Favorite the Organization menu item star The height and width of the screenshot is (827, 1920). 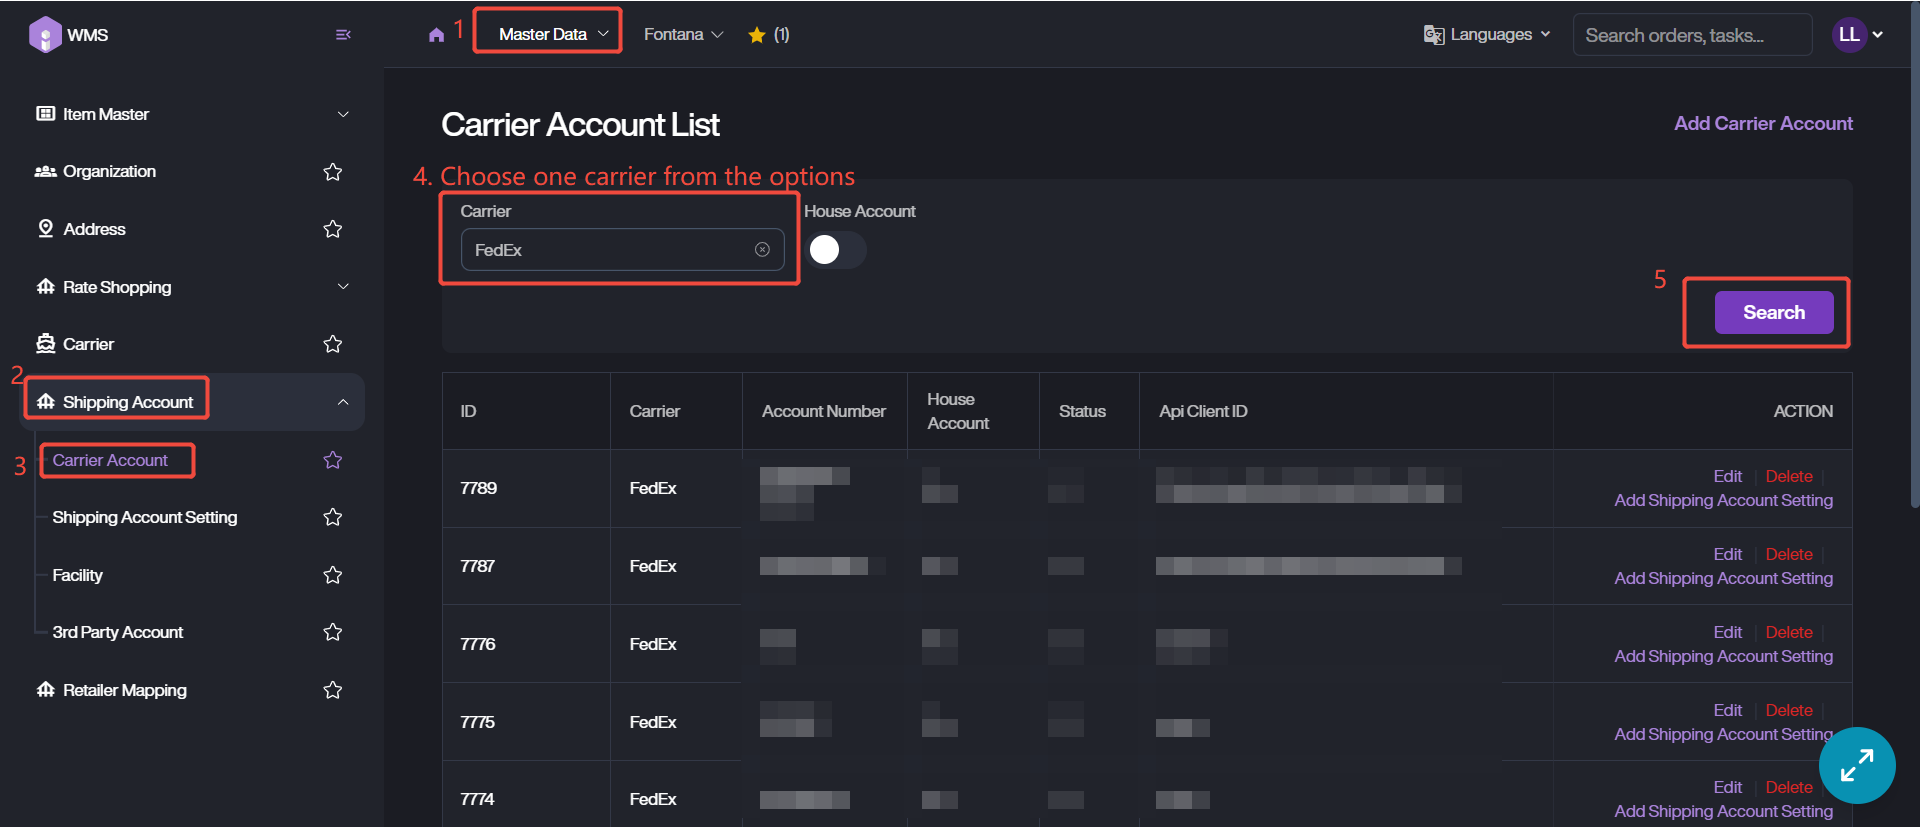[333, 172]
